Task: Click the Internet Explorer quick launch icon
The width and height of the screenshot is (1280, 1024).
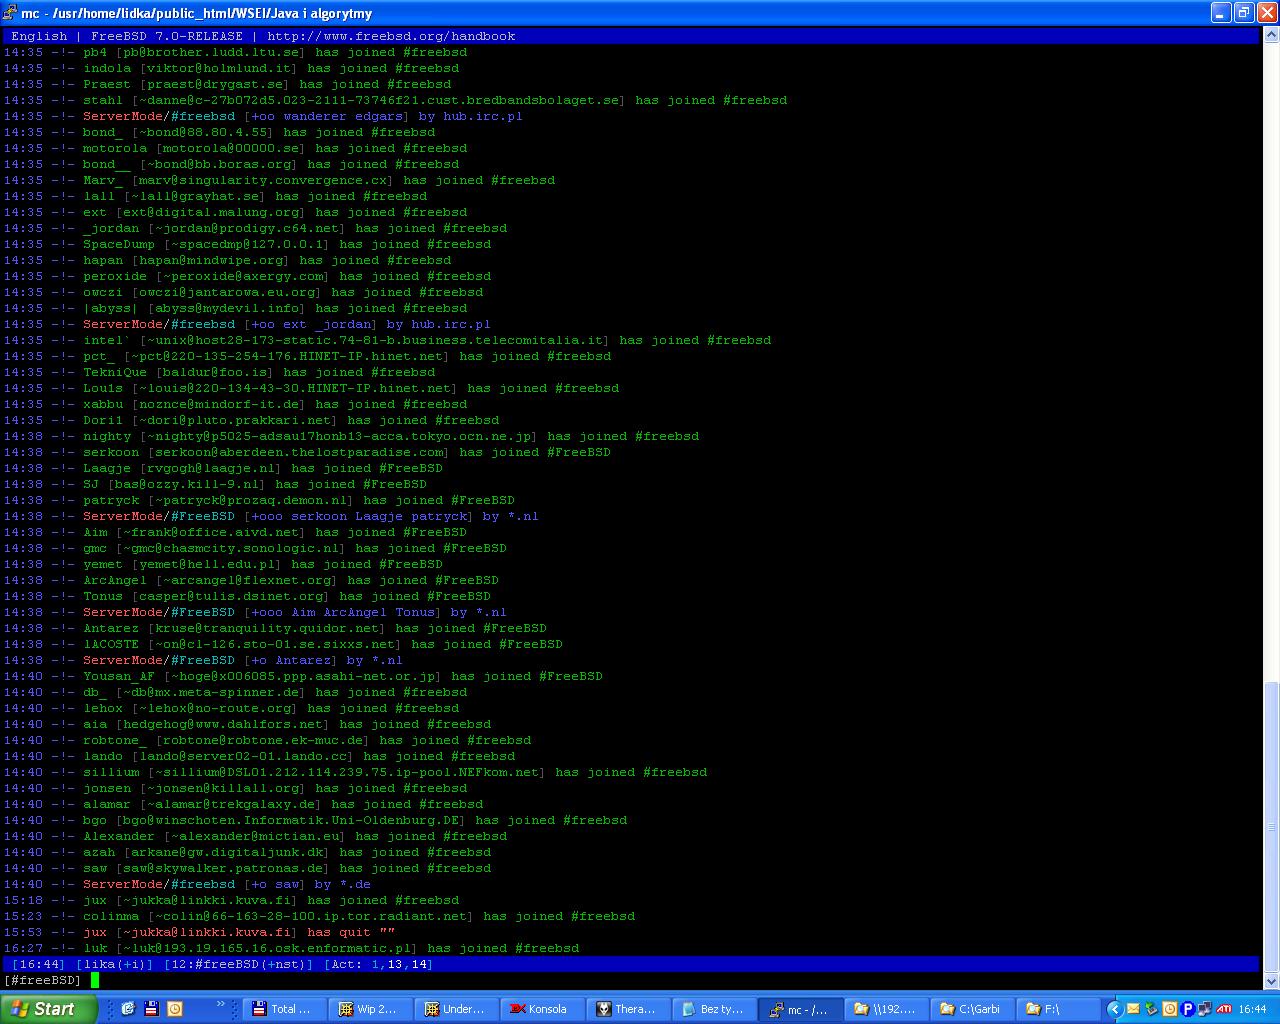Action: [128, 1009]
